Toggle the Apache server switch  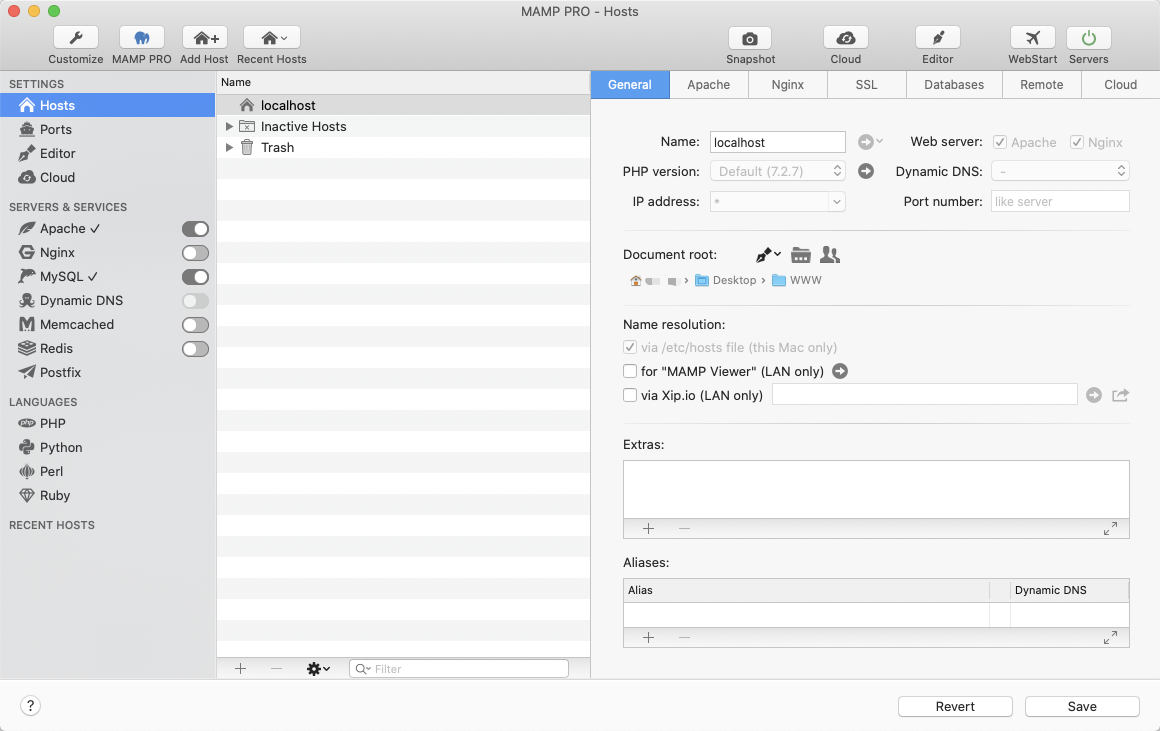click(x=195, y=229)
